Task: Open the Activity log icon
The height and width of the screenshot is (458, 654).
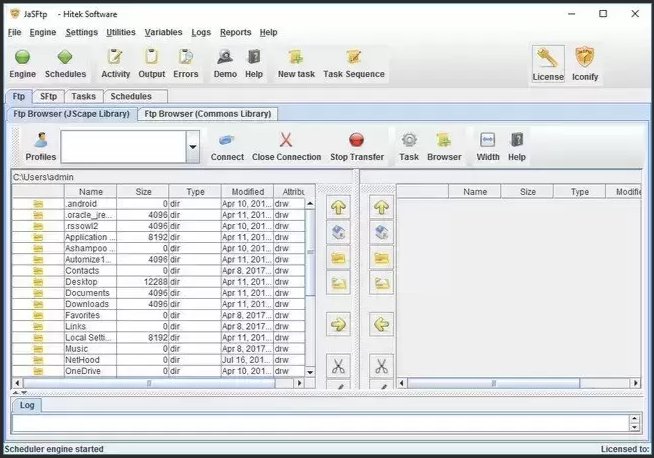Action: pyautogui.click(x=115, y=57)
